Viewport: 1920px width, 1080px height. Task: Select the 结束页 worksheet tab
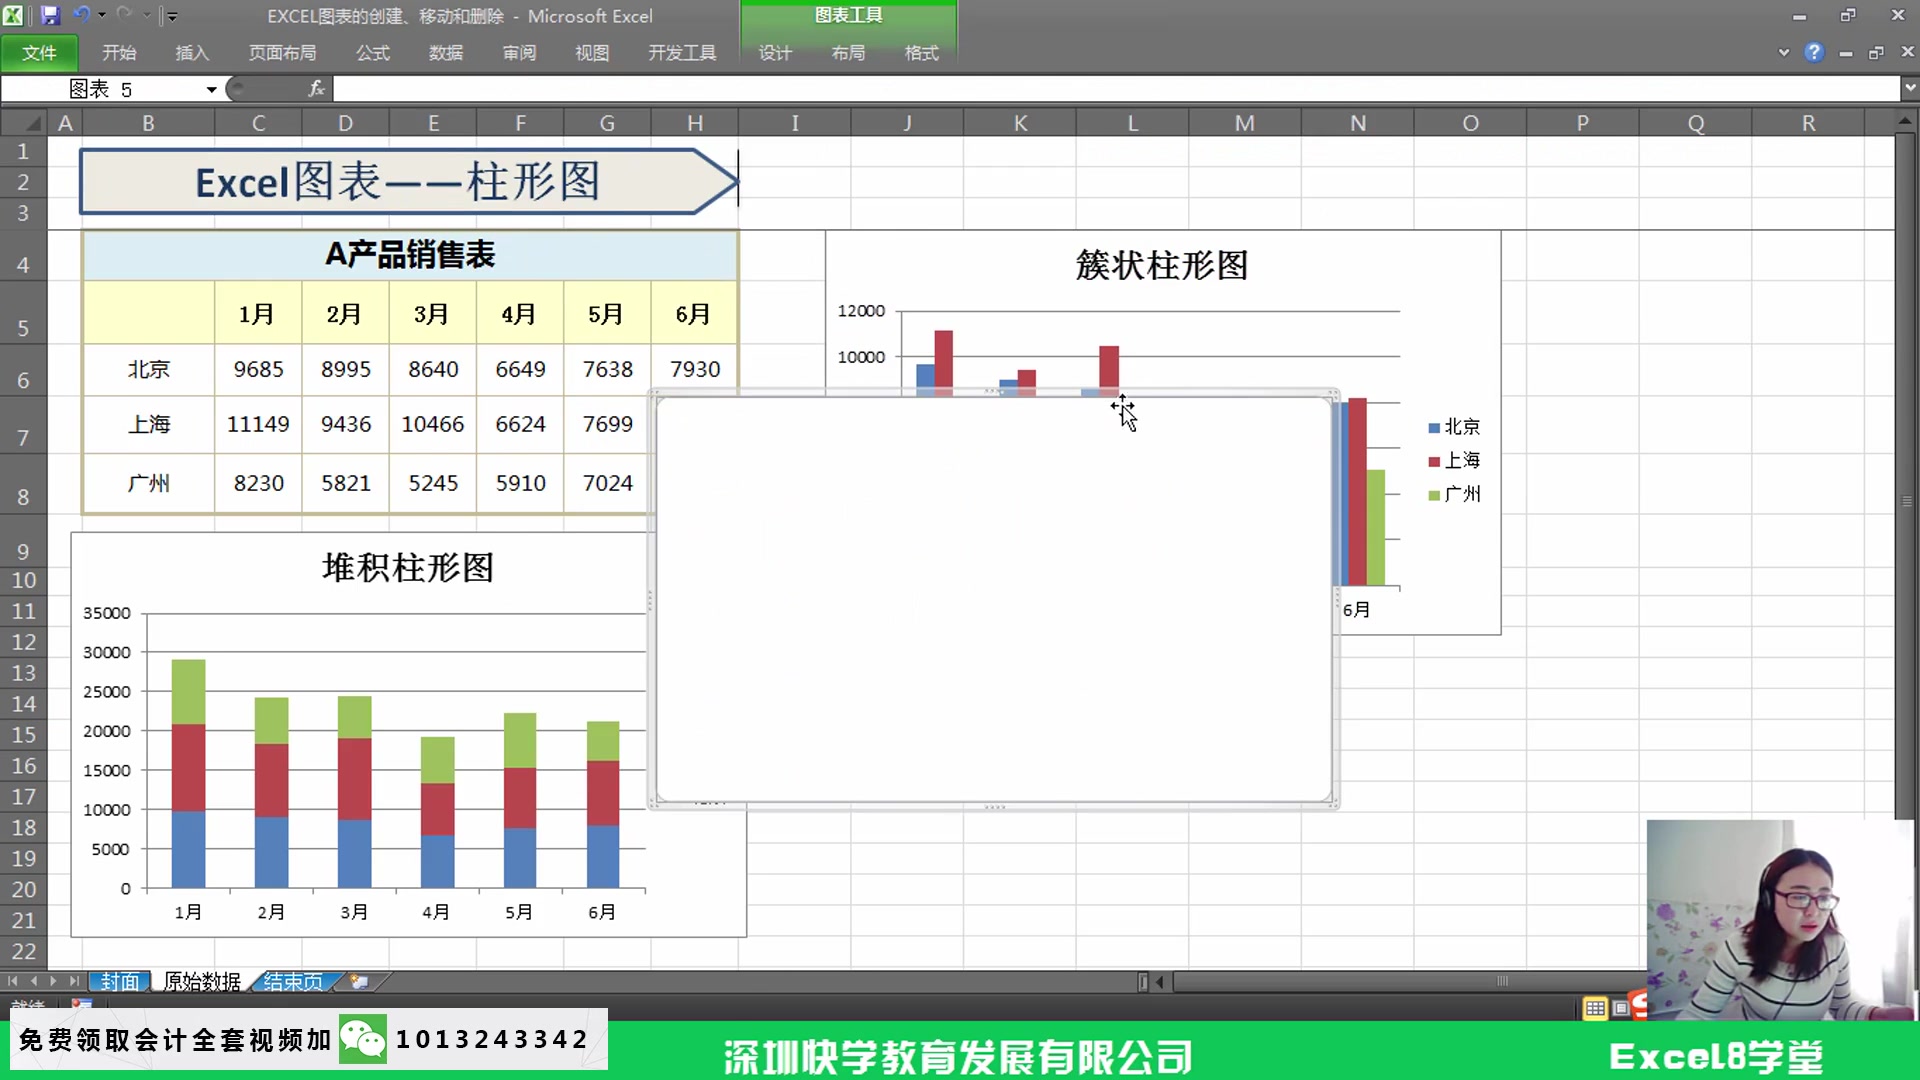click(x=293, y=982)
